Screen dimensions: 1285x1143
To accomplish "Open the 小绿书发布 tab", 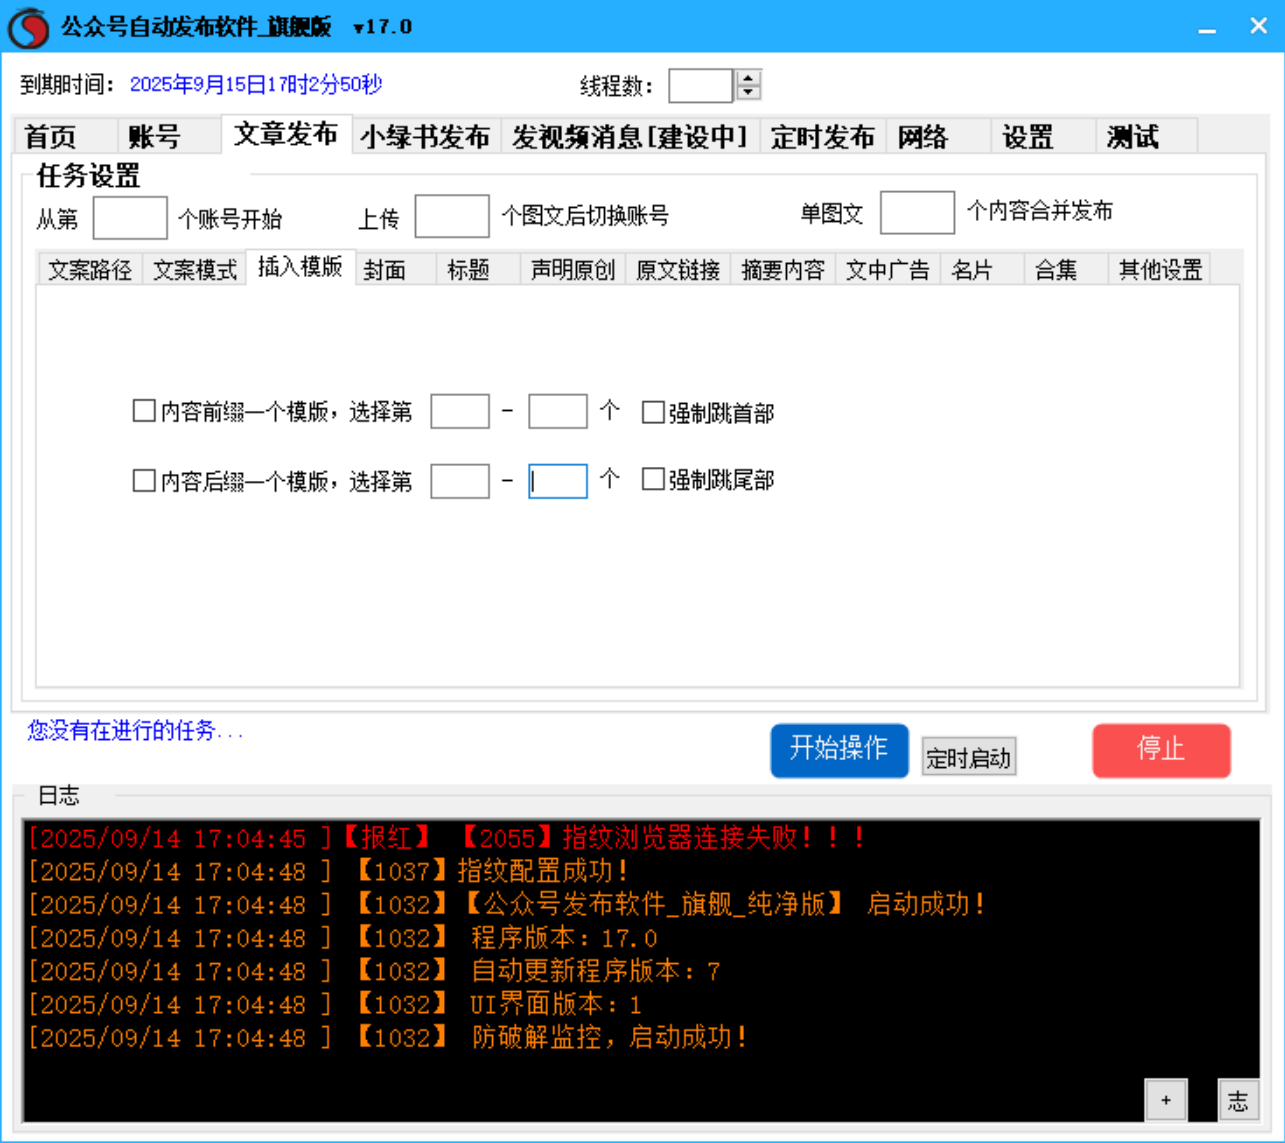I will (x=426, y=137).
